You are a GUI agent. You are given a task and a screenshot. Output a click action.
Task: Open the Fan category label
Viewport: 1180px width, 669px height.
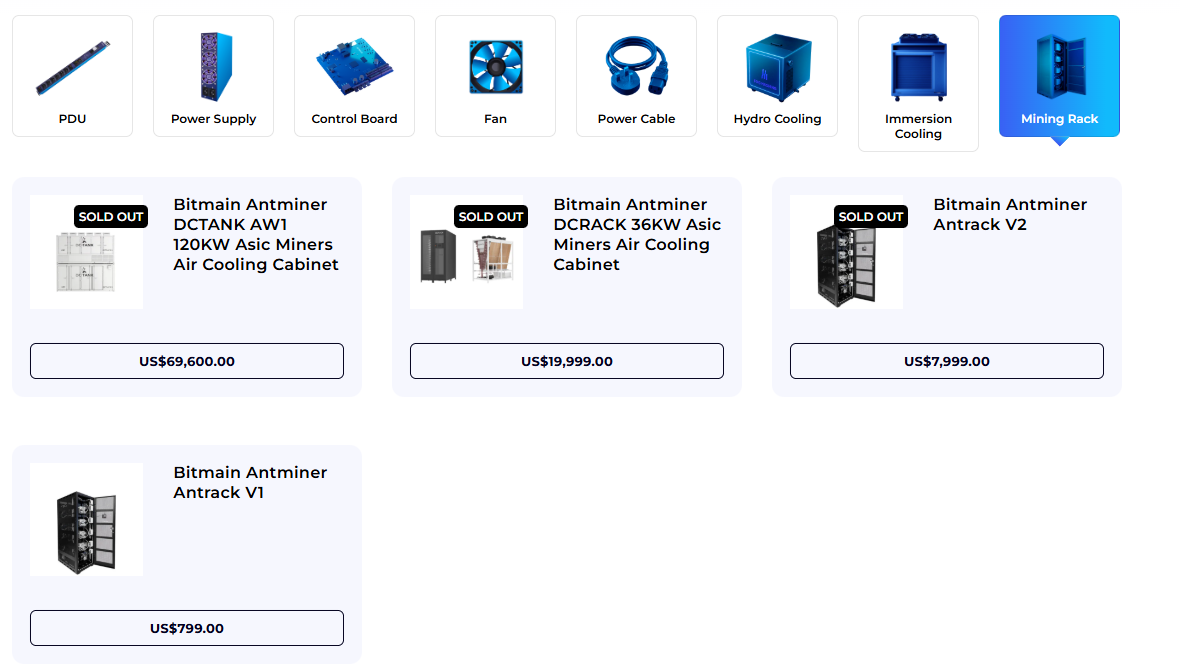click(495, 119)
